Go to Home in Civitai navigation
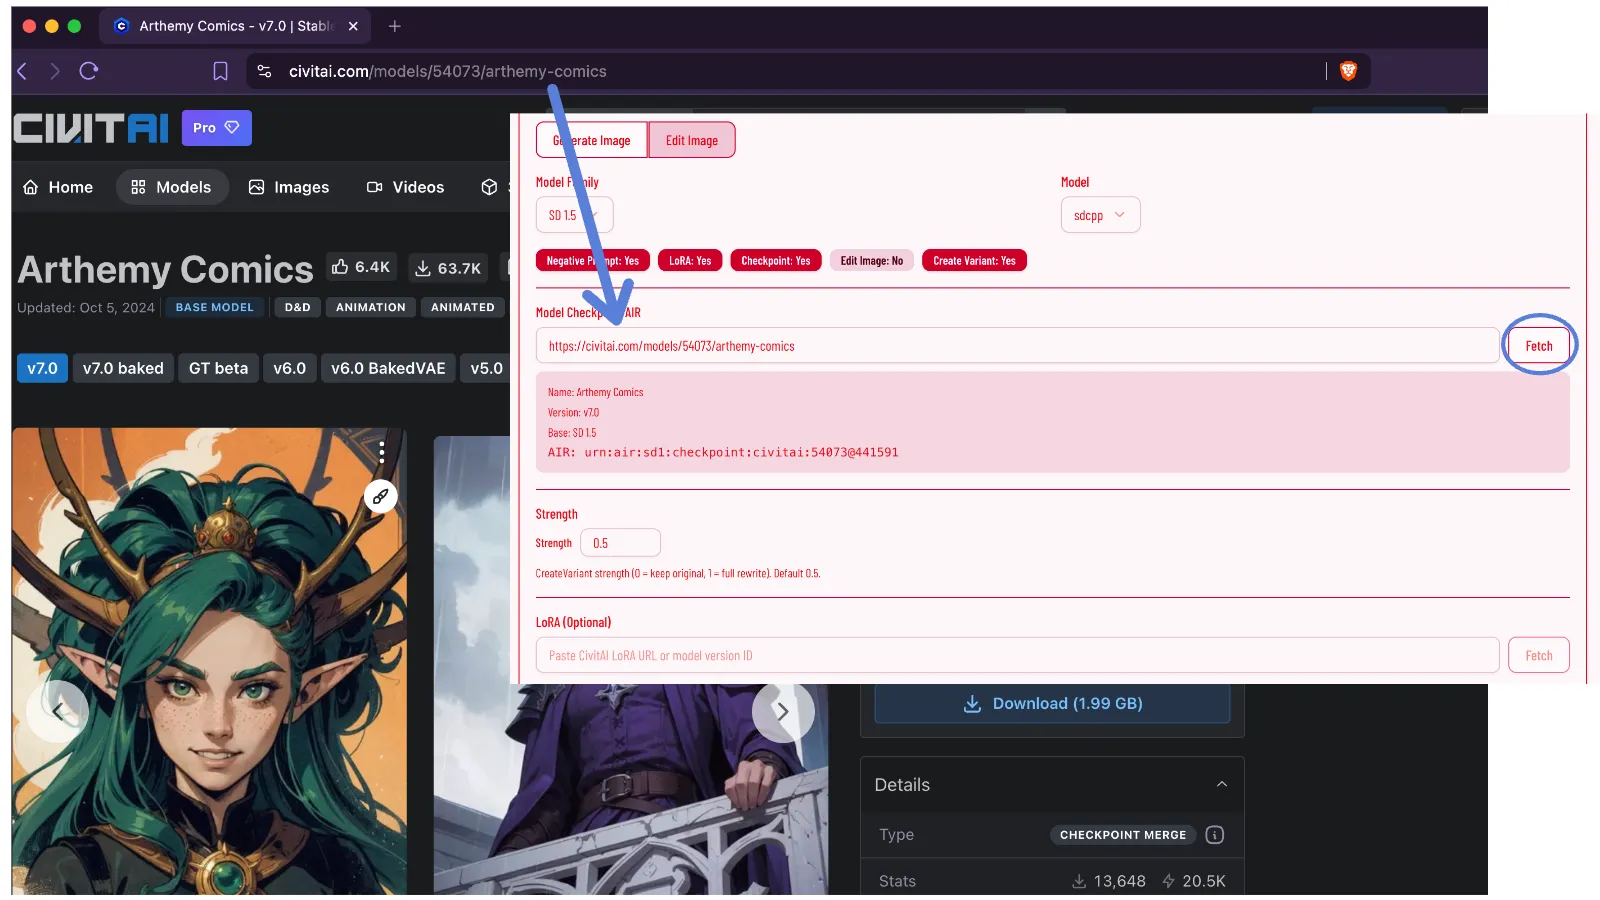Viewport: 1600px width, 900px height. pos(58,187)
